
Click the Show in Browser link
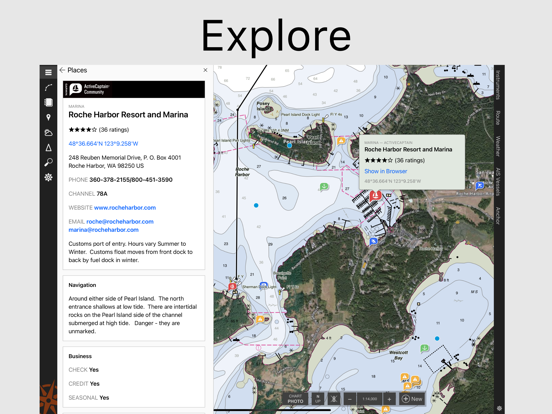point(386,171)
